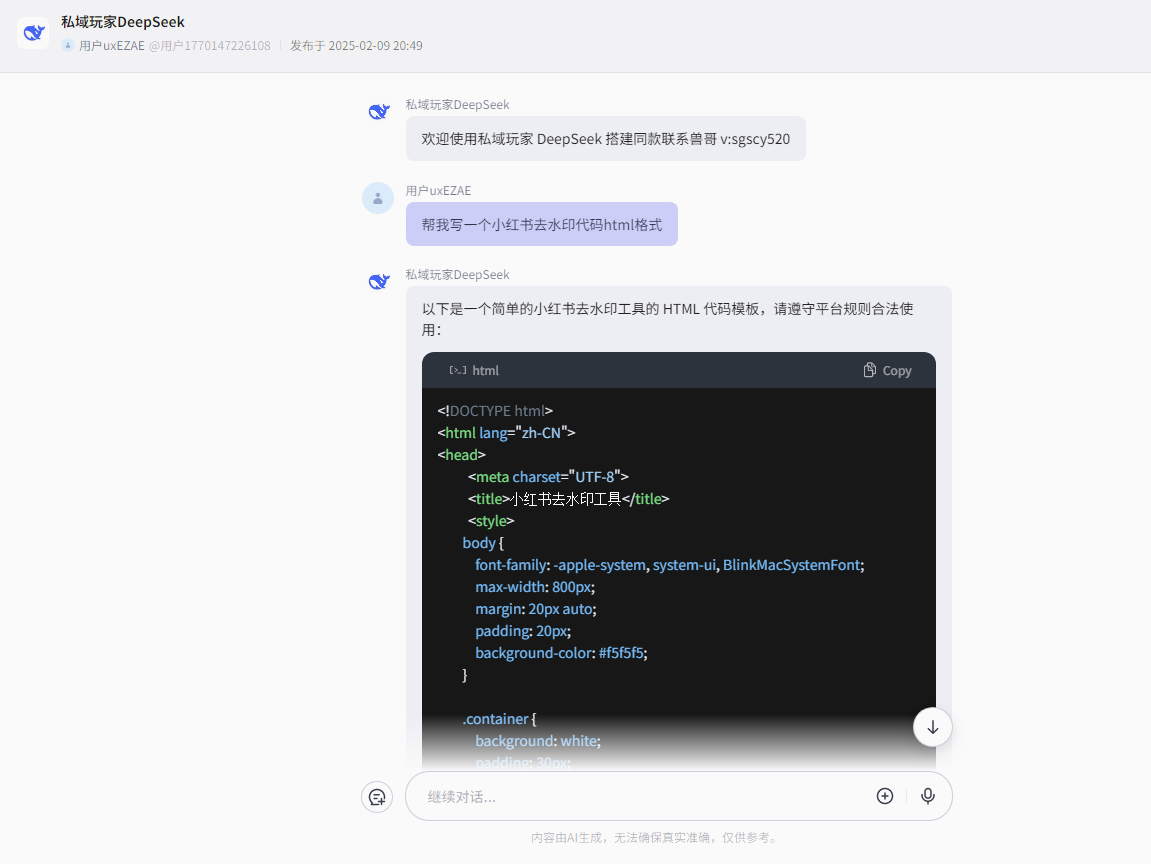
Task: Click the gray user avatar beside 用户uxEZAE
Action: (x=378, y=198)
